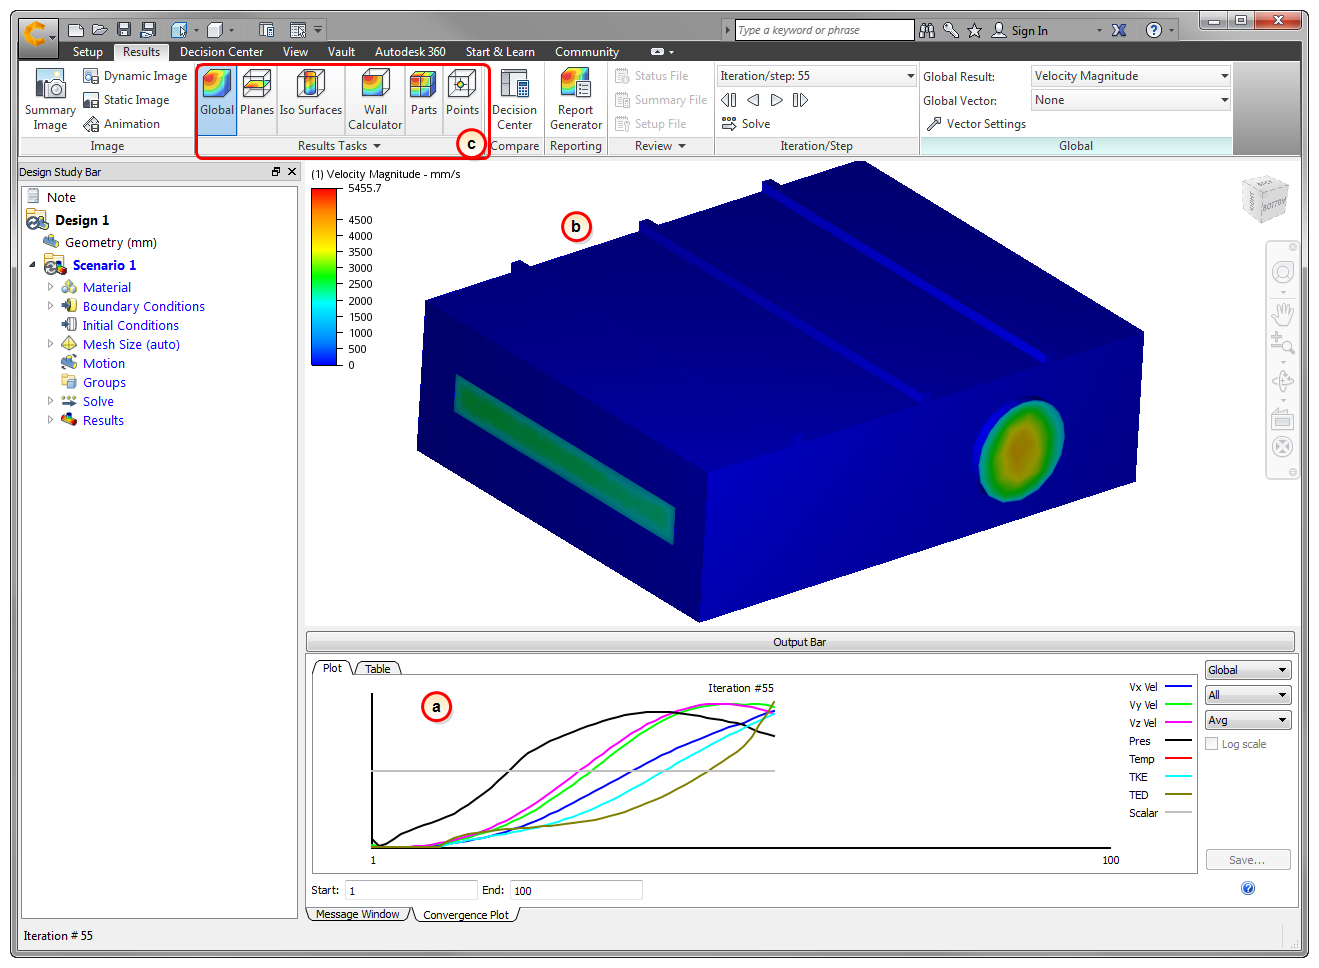
Task: Jump to the last iteration step
Action: point(800,100)
